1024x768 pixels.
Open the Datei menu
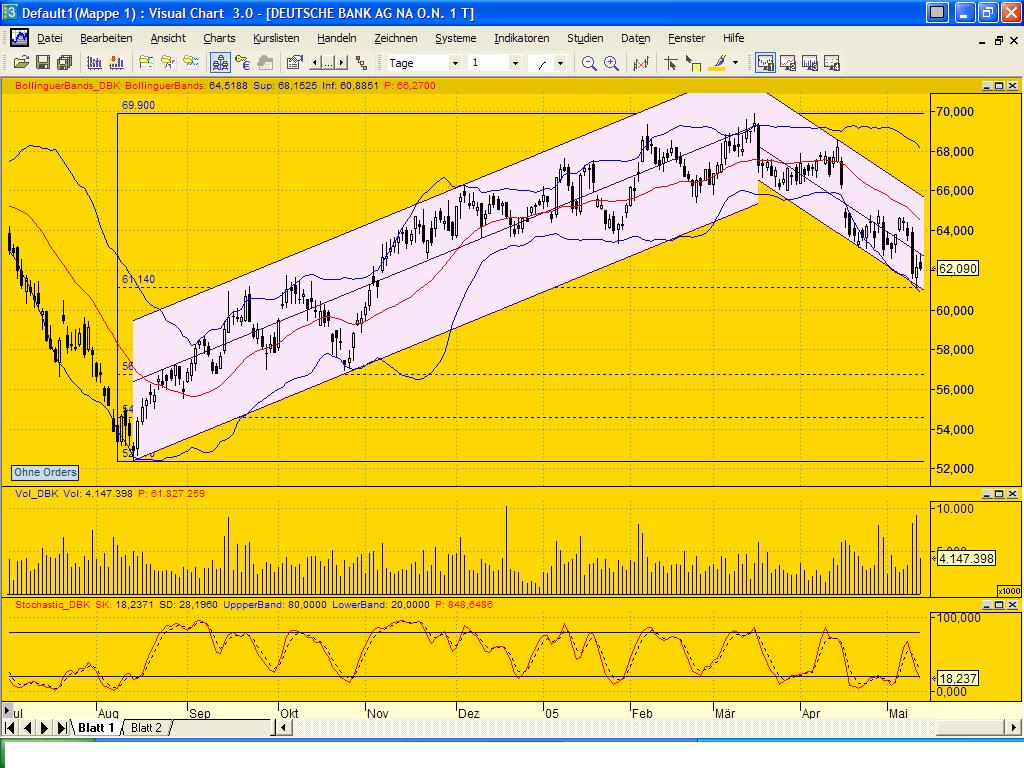(50, 38)
